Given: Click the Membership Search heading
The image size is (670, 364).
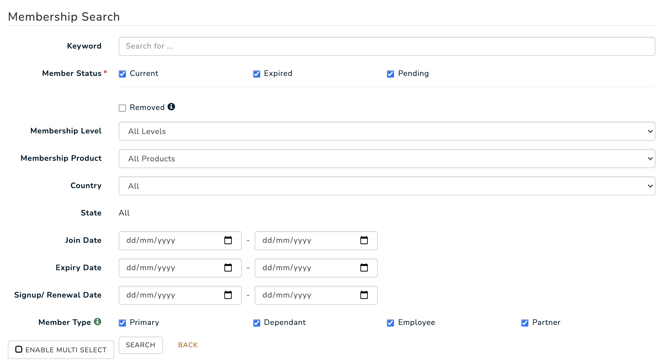Looking at the screenshot, I should [64, 17].
